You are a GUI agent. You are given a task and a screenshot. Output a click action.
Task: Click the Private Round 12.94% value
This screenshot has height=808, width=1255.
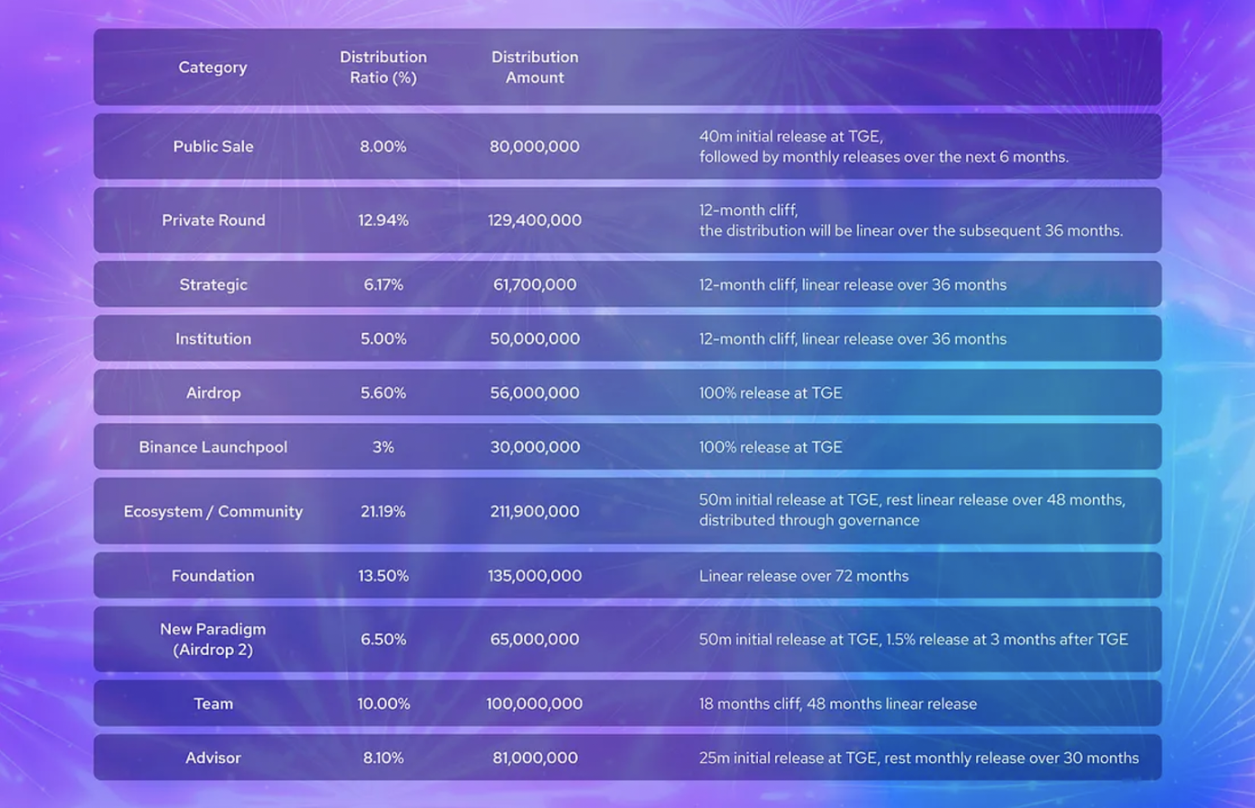383,220
